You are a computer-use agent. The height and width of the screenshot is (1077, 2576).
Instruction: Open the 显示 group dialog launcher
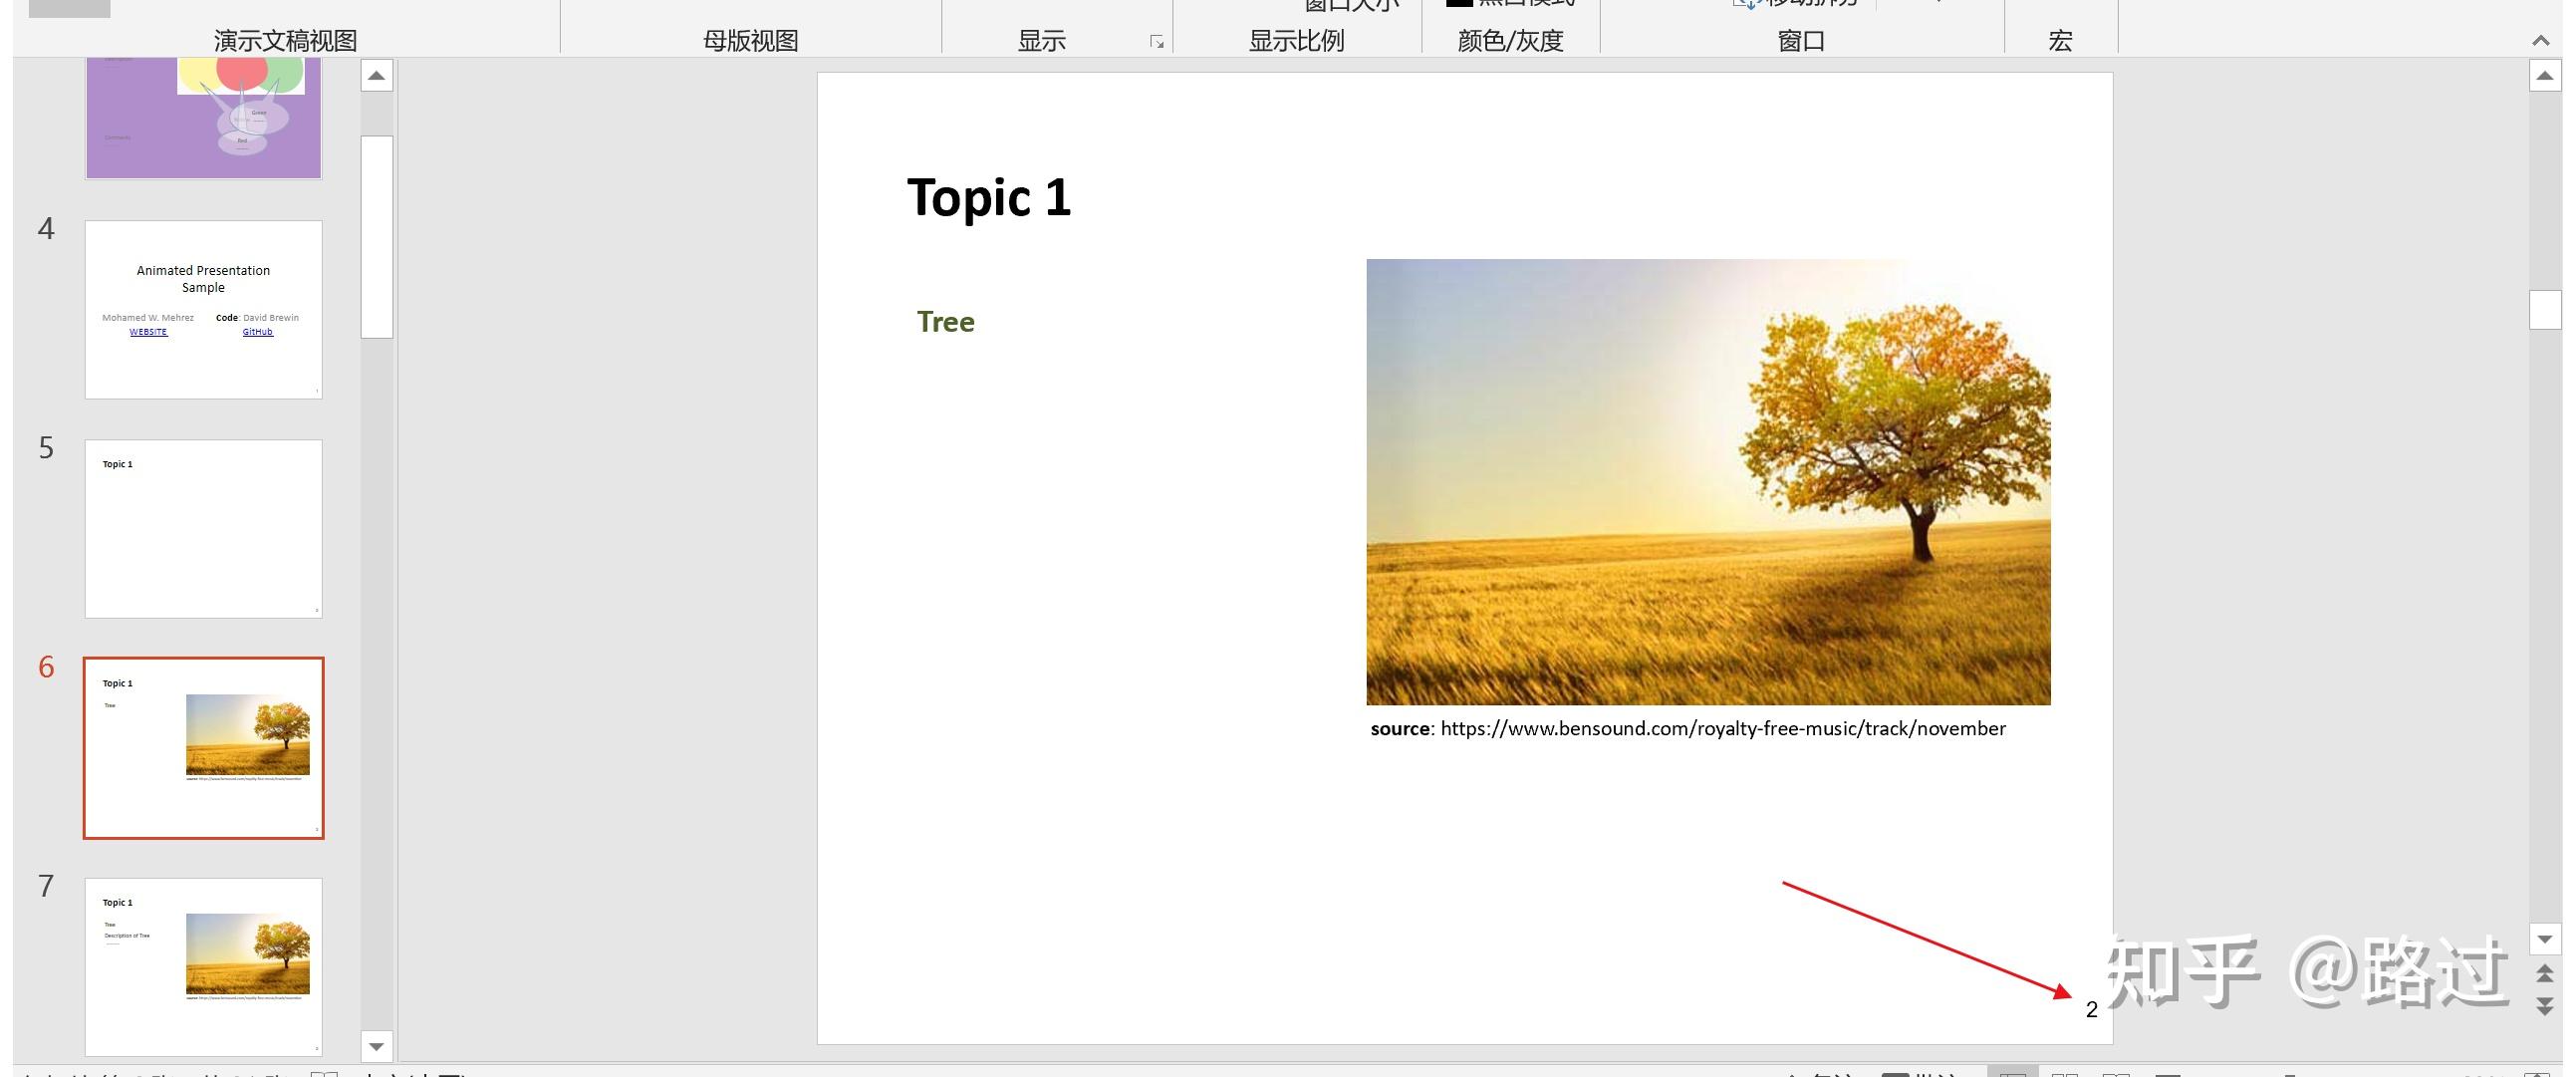point(1157,42)
